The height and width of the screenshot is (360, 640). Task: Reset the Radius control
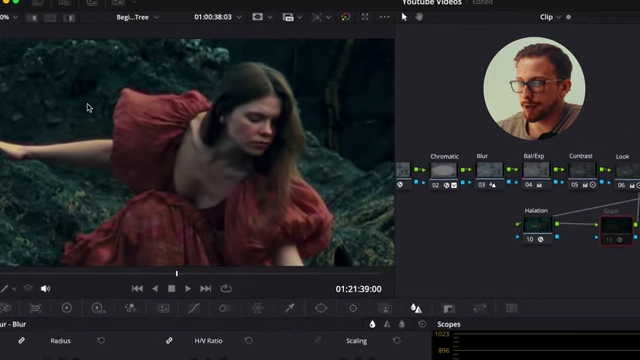[x=101, y=340]
